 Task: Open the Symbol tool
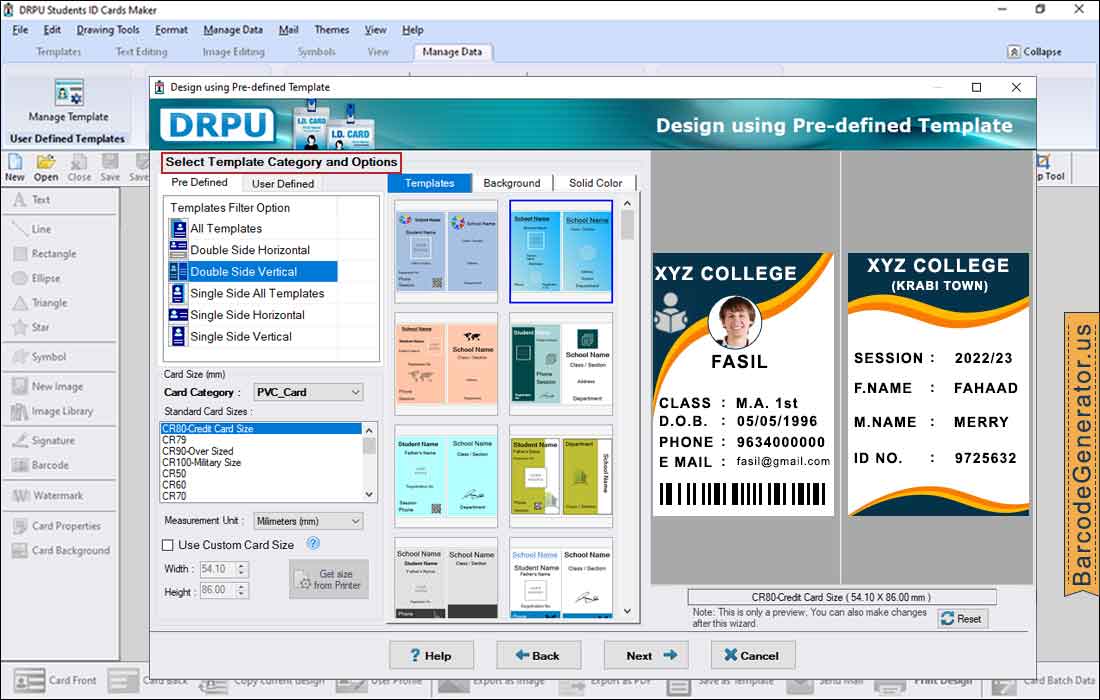39,356
